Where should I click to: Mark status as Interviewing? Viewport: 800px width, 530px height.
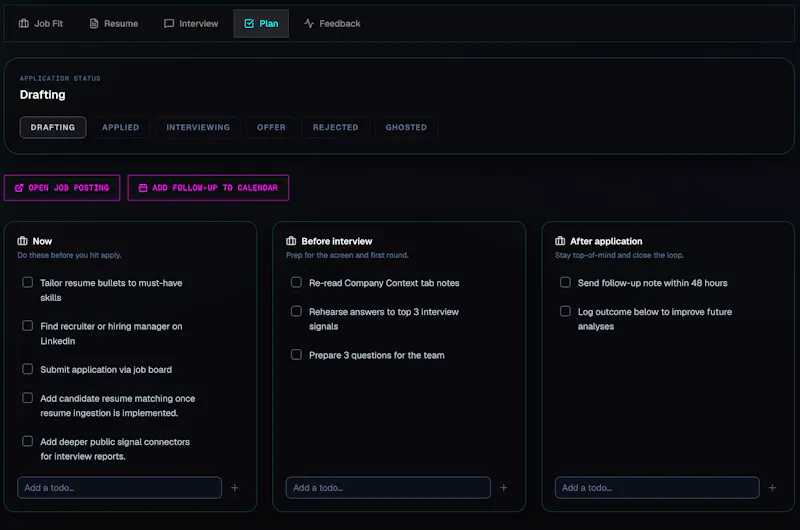(198, 128)
